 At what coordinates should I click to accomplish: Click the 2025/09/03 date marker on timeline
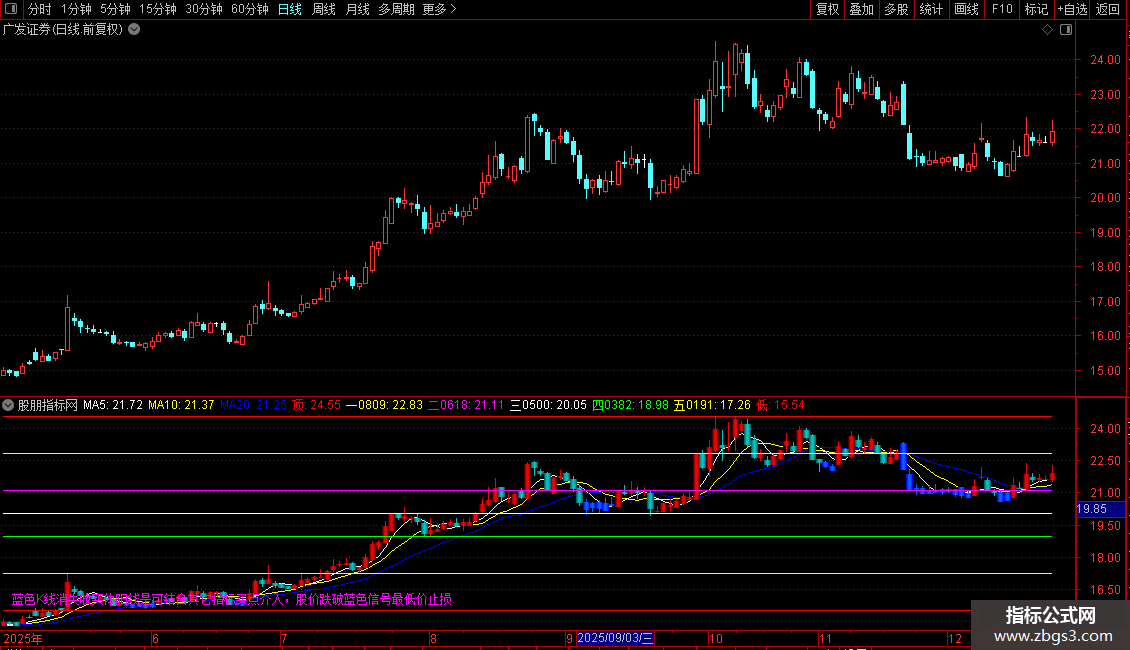pyautogui.click(x=616, y=638)
